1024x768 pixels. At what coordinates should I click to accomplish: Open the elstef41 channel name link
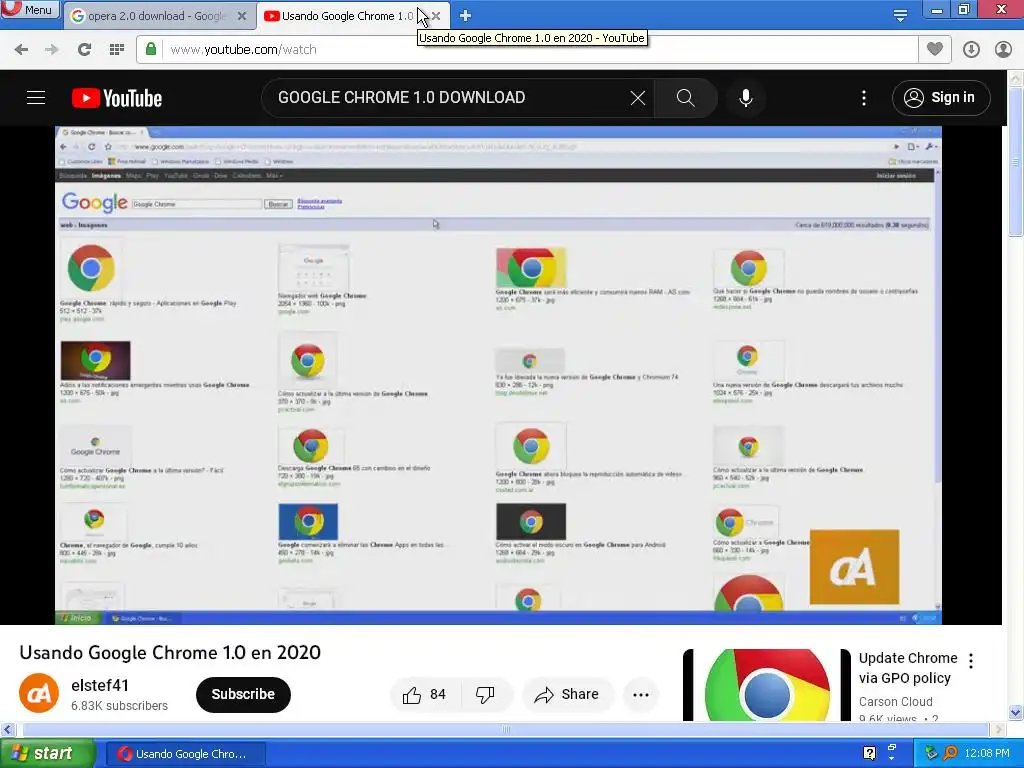(x=100, y=685)
